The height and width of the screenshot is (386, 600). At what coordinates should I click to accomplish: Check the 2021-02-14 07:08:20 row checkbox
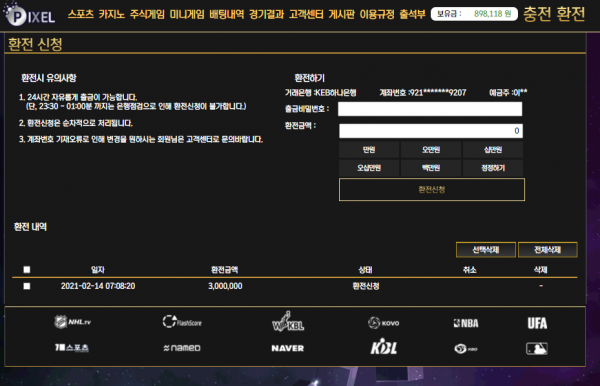(x=27, y=286)
